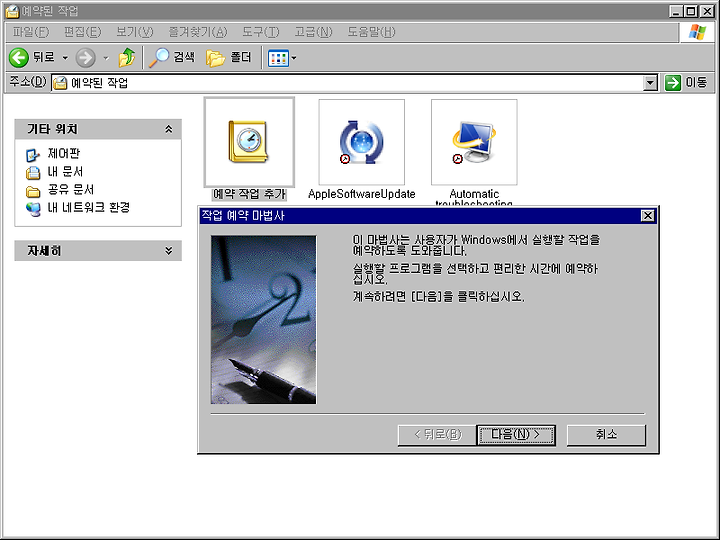Click the disabled Back (뒤로) wizard button
Image resolution: width=720 pixels, height=540 pixels.
pyautogui.click(x=437, y=434)
